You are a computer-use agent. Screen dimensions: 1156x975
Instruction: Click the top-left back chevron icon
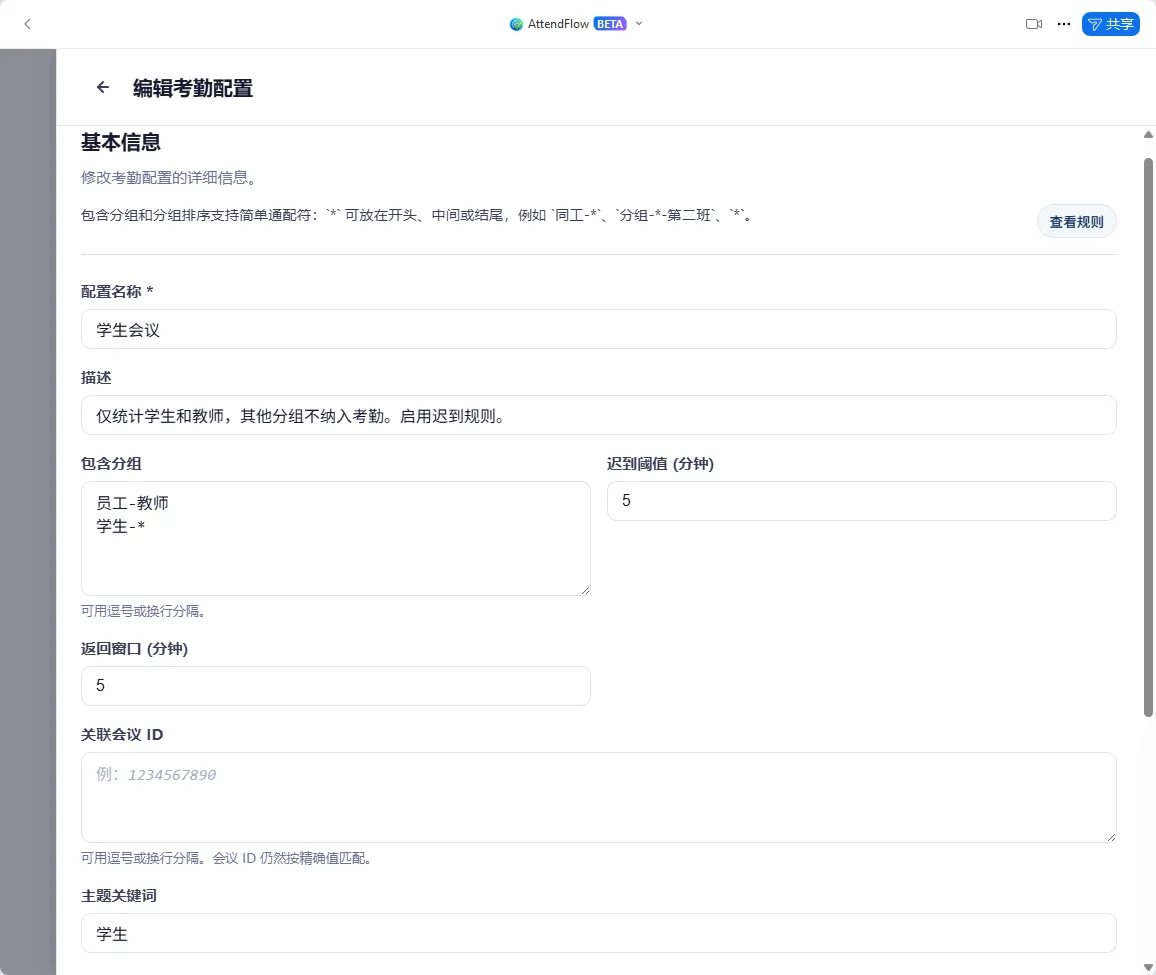27,24
